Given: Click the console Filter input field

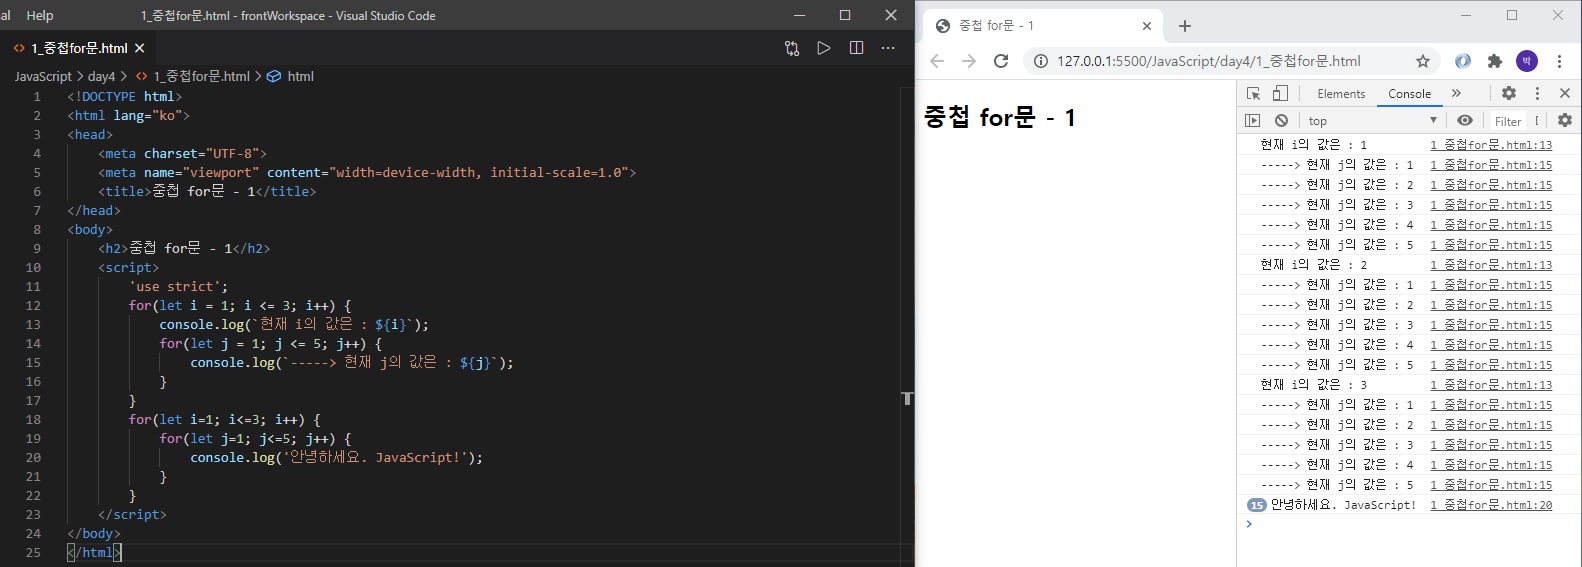Looking at the screenshot, I should (x=1509, y=121).
